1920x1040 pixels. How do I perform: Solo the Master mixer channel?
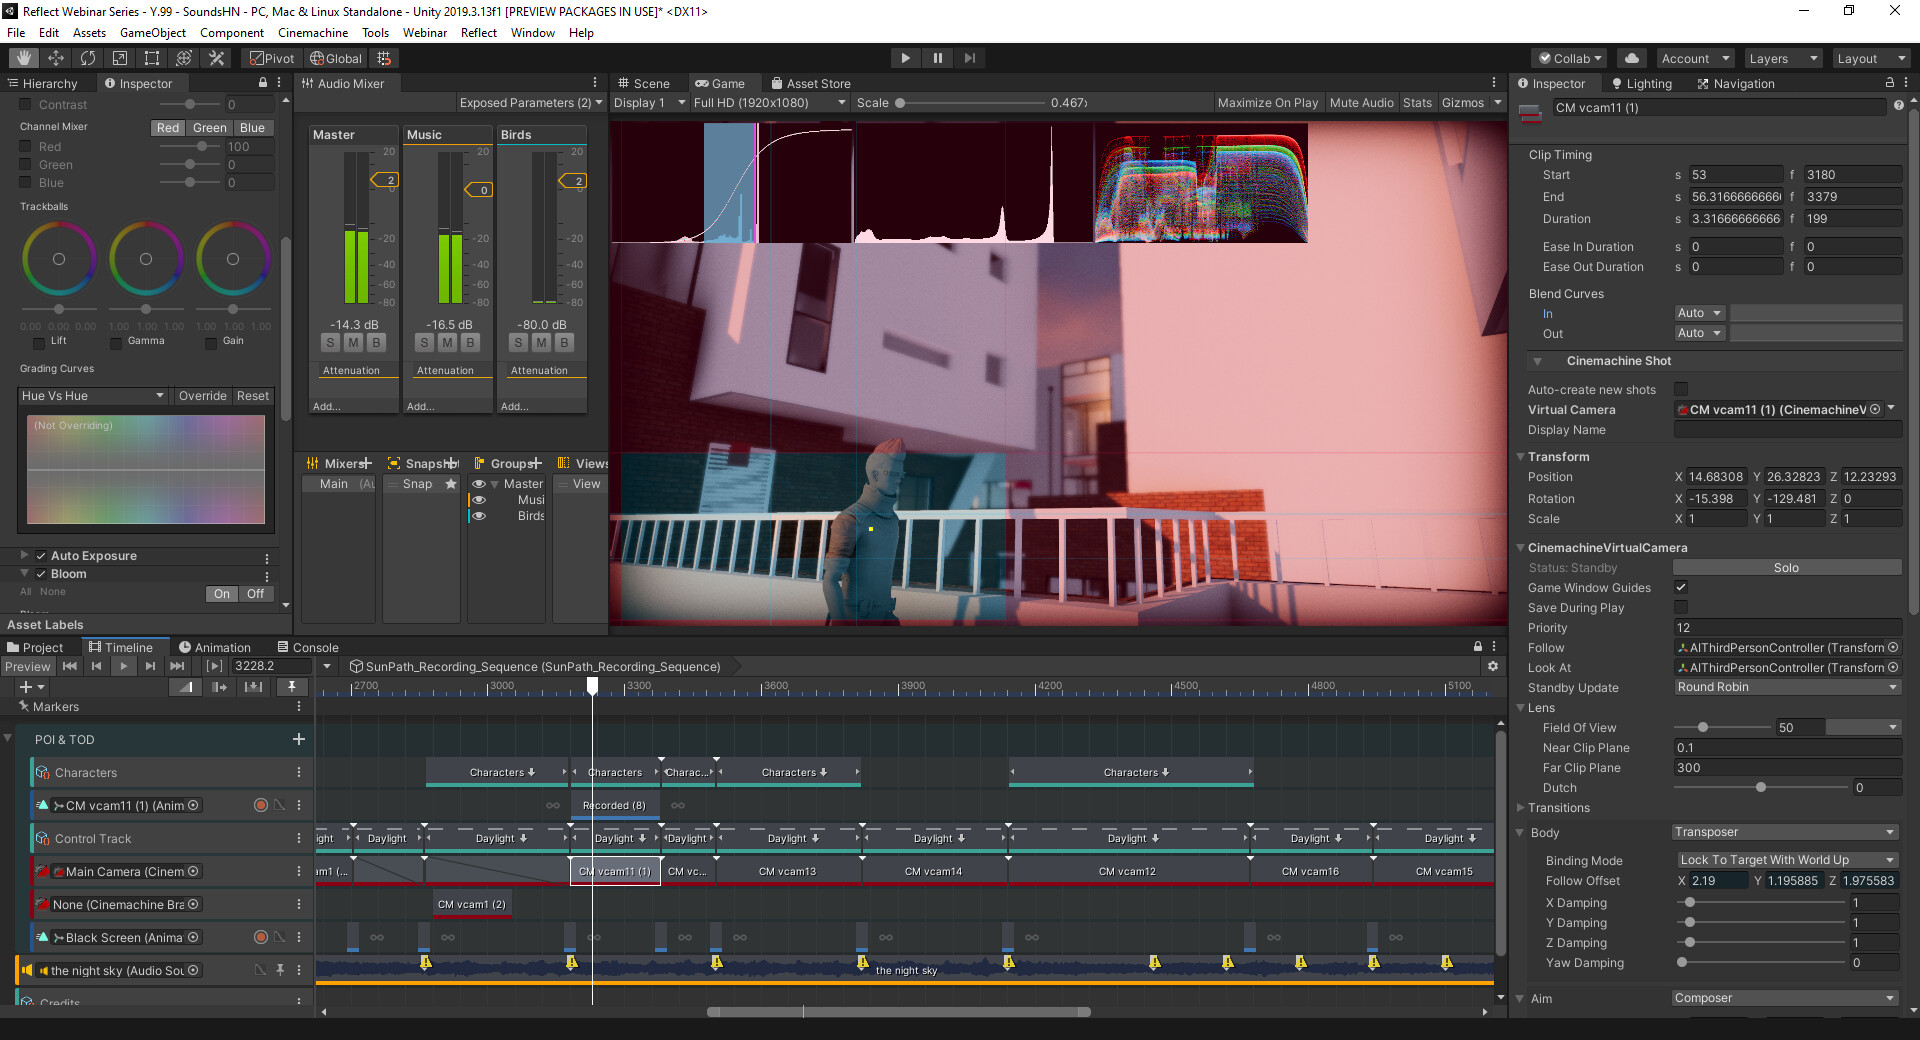coord(331,342)
